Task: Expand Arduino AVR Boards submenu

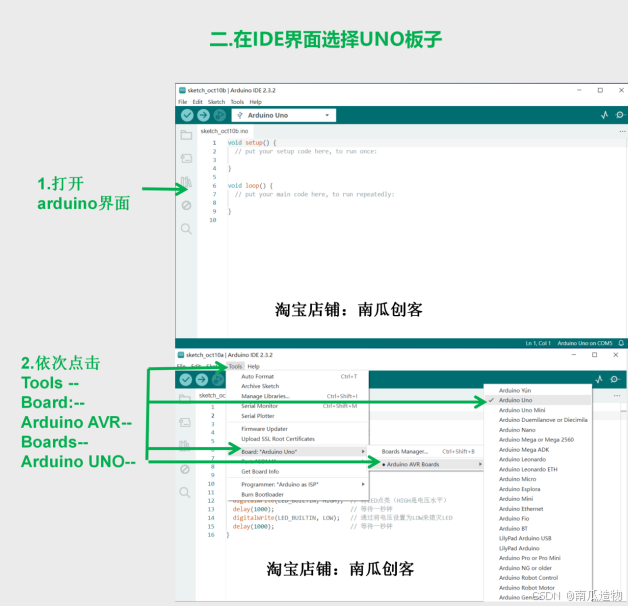Action: 426,464
